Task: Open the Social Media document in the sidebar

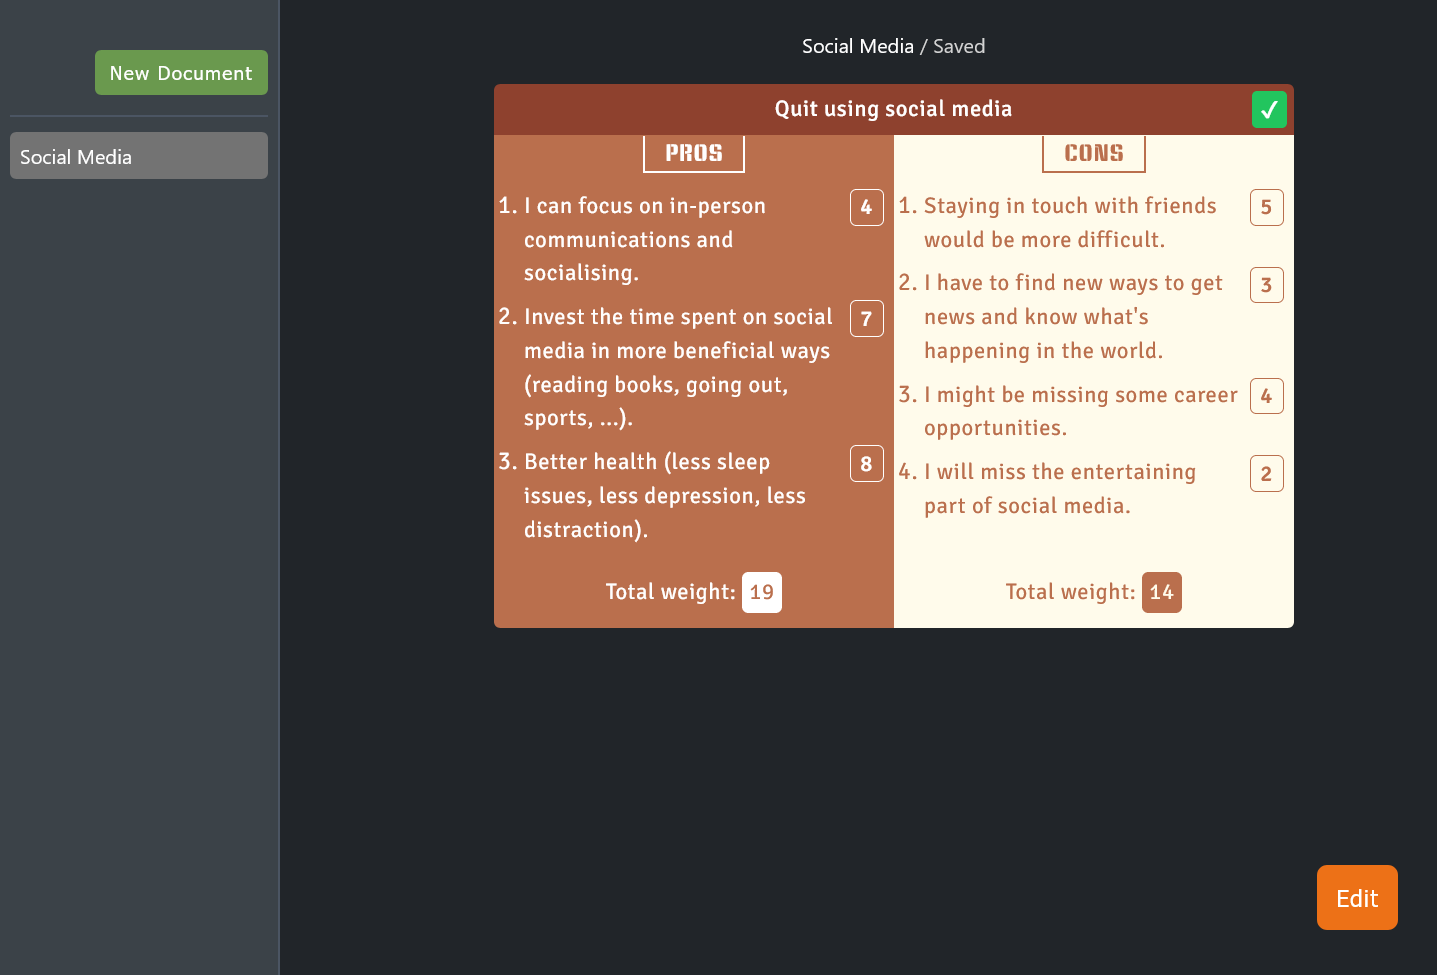Action: click(x=138, y=155)
